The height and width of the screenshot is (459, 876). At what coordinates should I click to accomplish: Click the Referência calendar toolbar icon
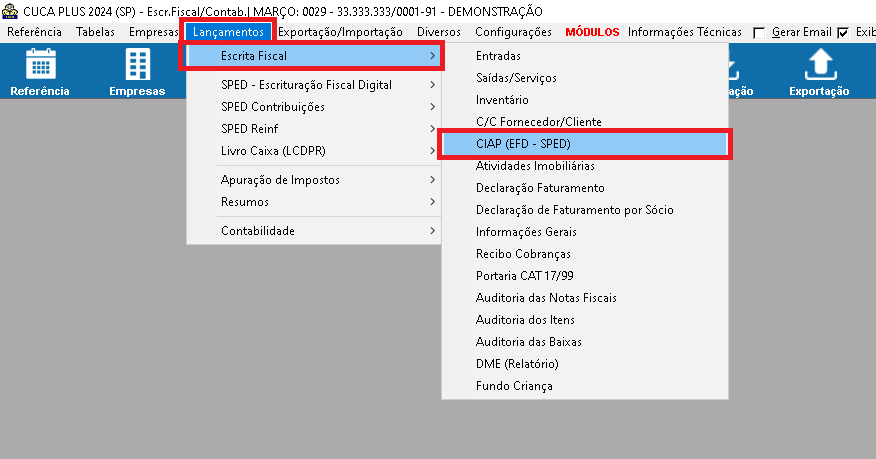(40, 64)
